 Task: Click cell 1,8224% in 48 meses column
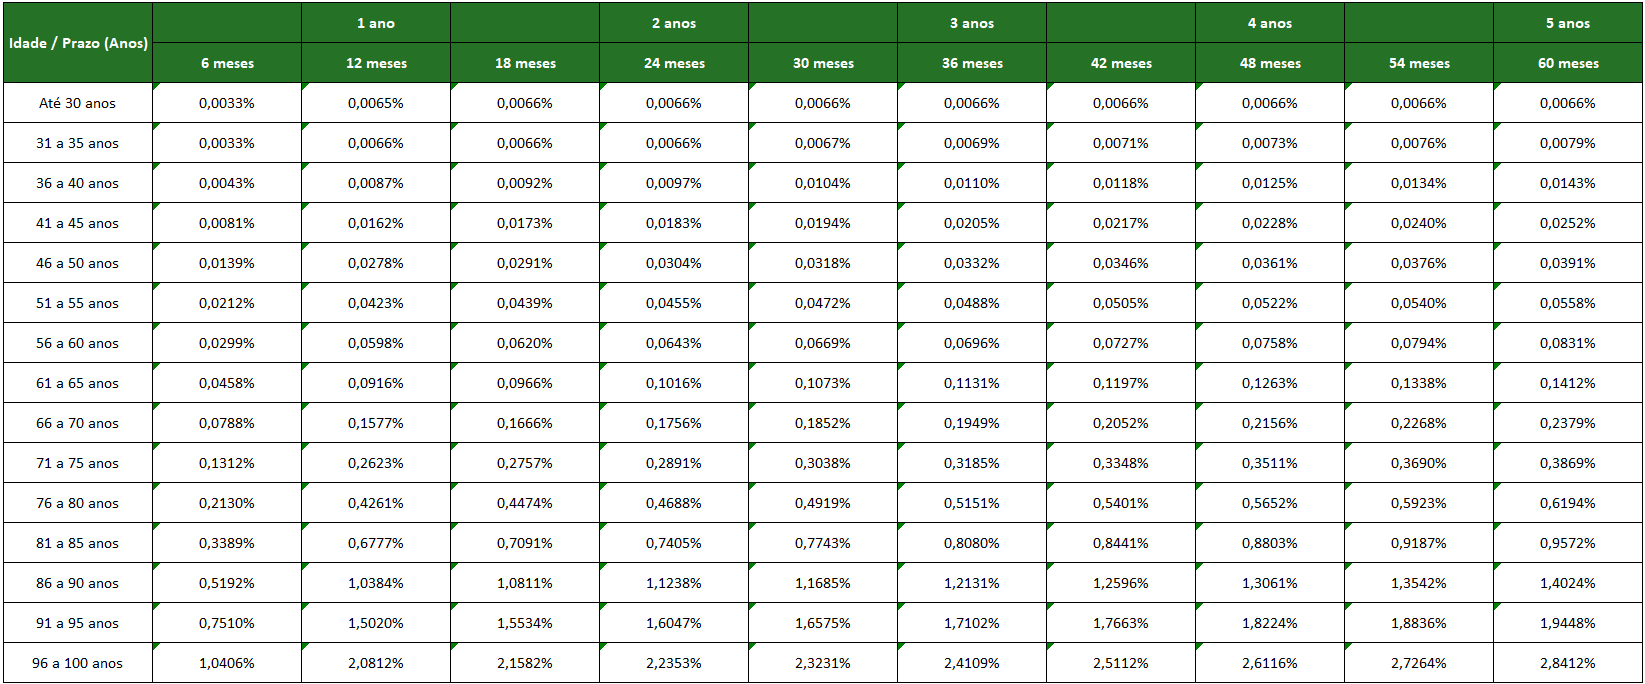pyautogui.click(x=1270, y=623)
